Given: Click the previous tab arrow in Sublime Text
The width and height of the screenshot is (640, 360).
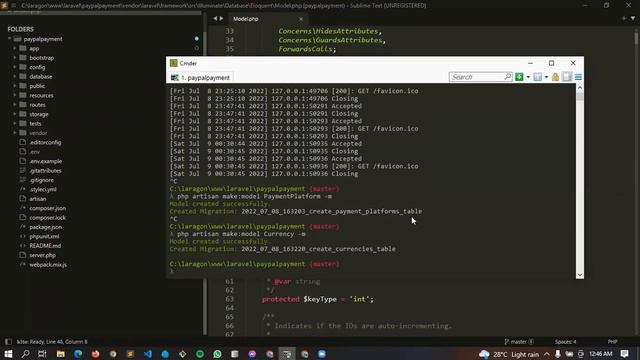Looking at the screenshot, I should coord(215,18).
